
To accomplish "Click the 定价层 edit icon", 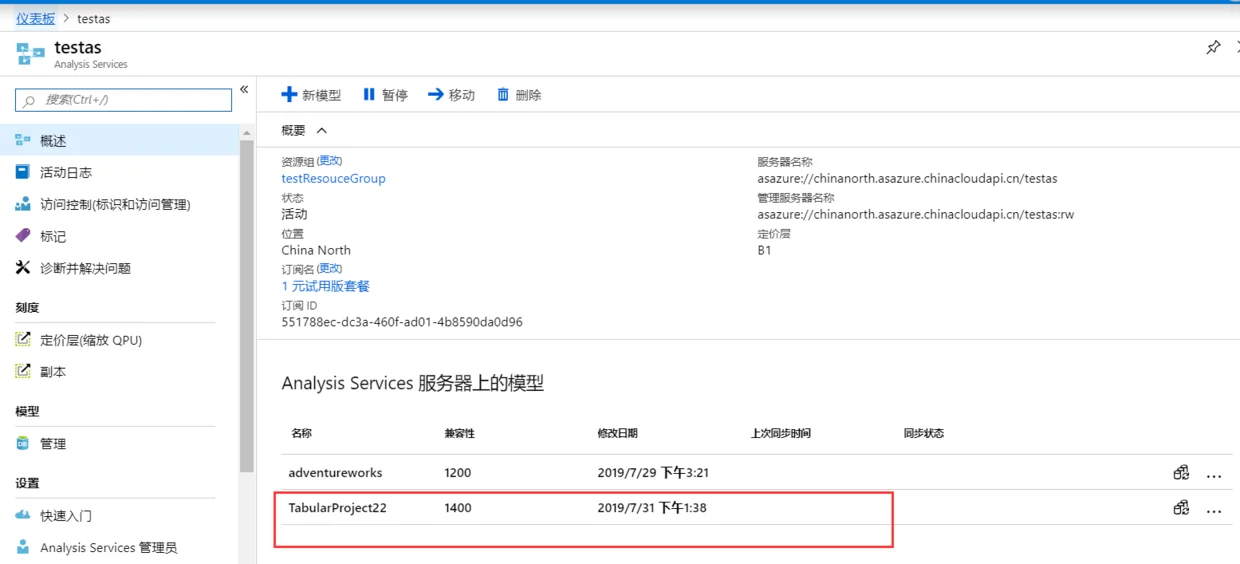I will tap(23, 340).
